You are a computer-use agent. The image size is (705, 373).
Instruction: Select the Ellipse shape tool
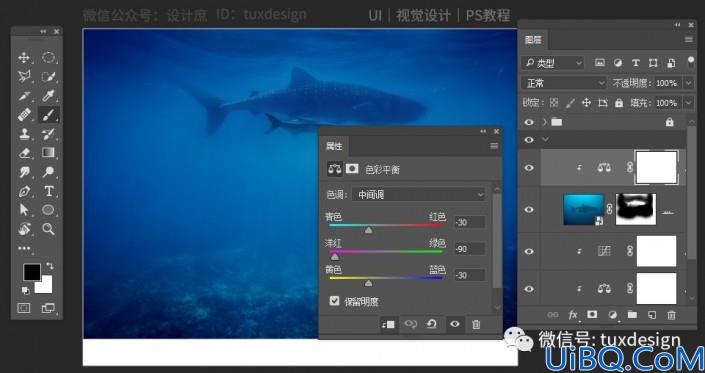(x=48, y=210)
